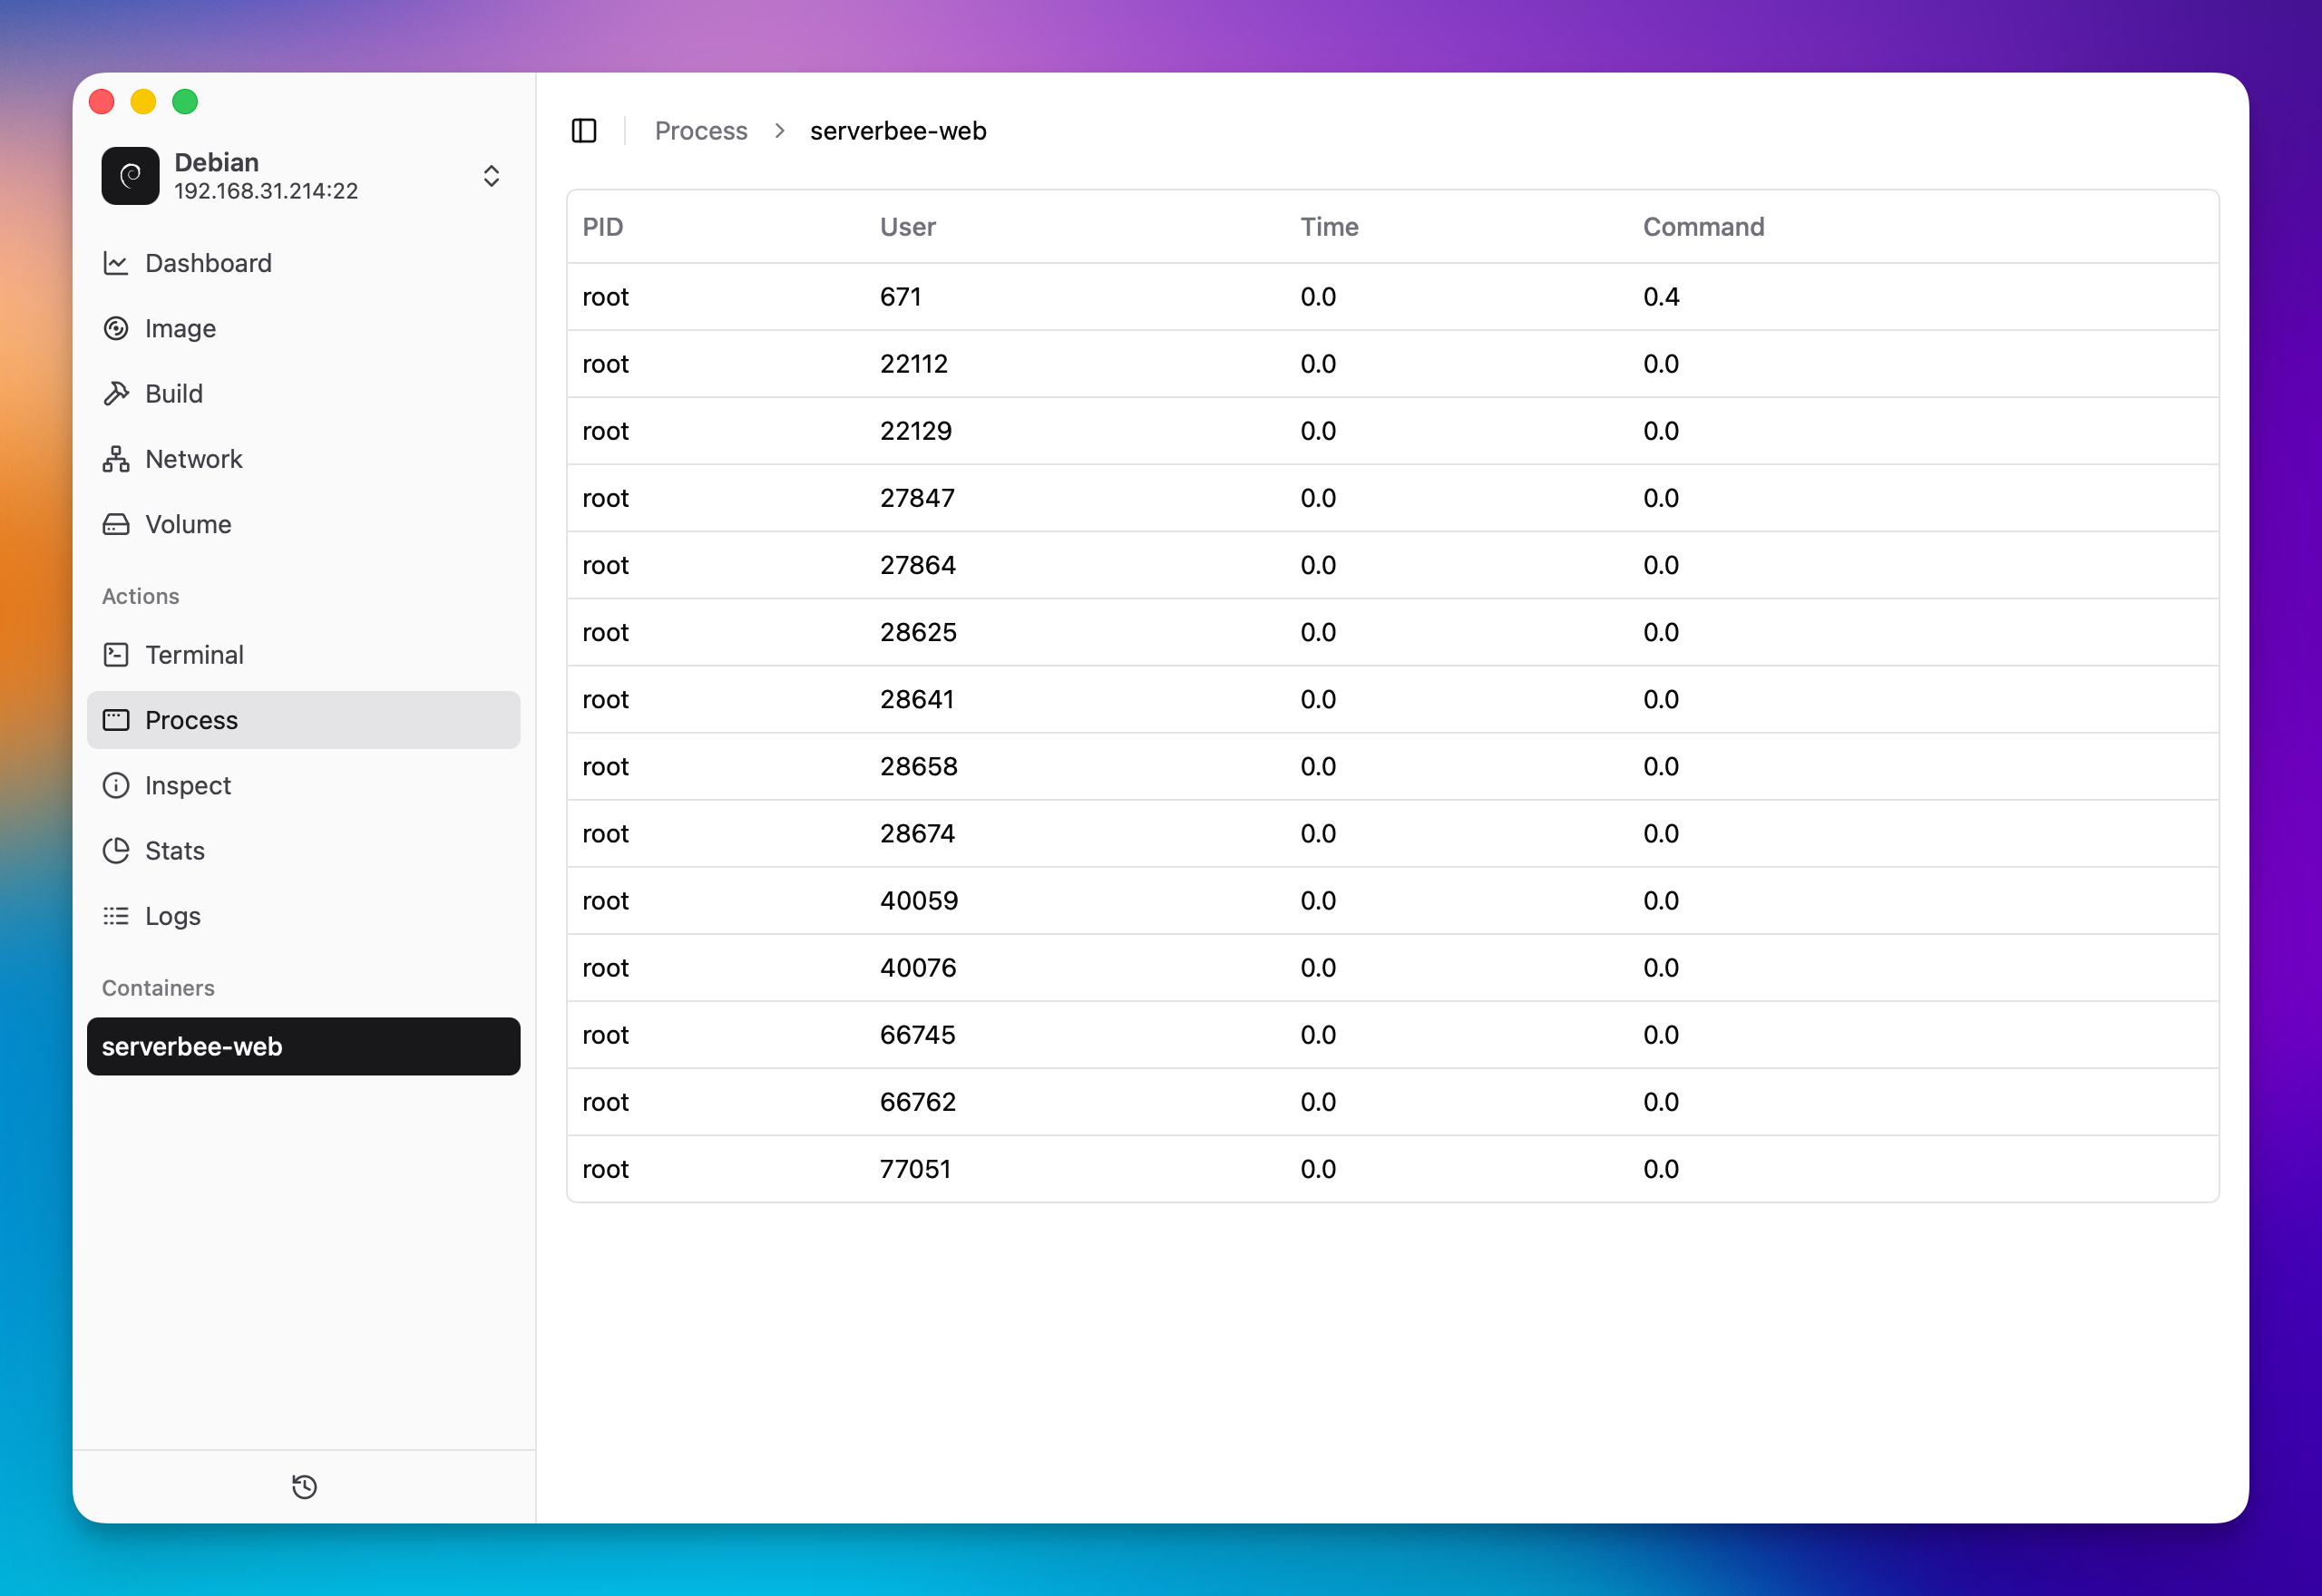The image size is (2322, 1596).
Task: Click the PID column header
Action: (603, 226)
